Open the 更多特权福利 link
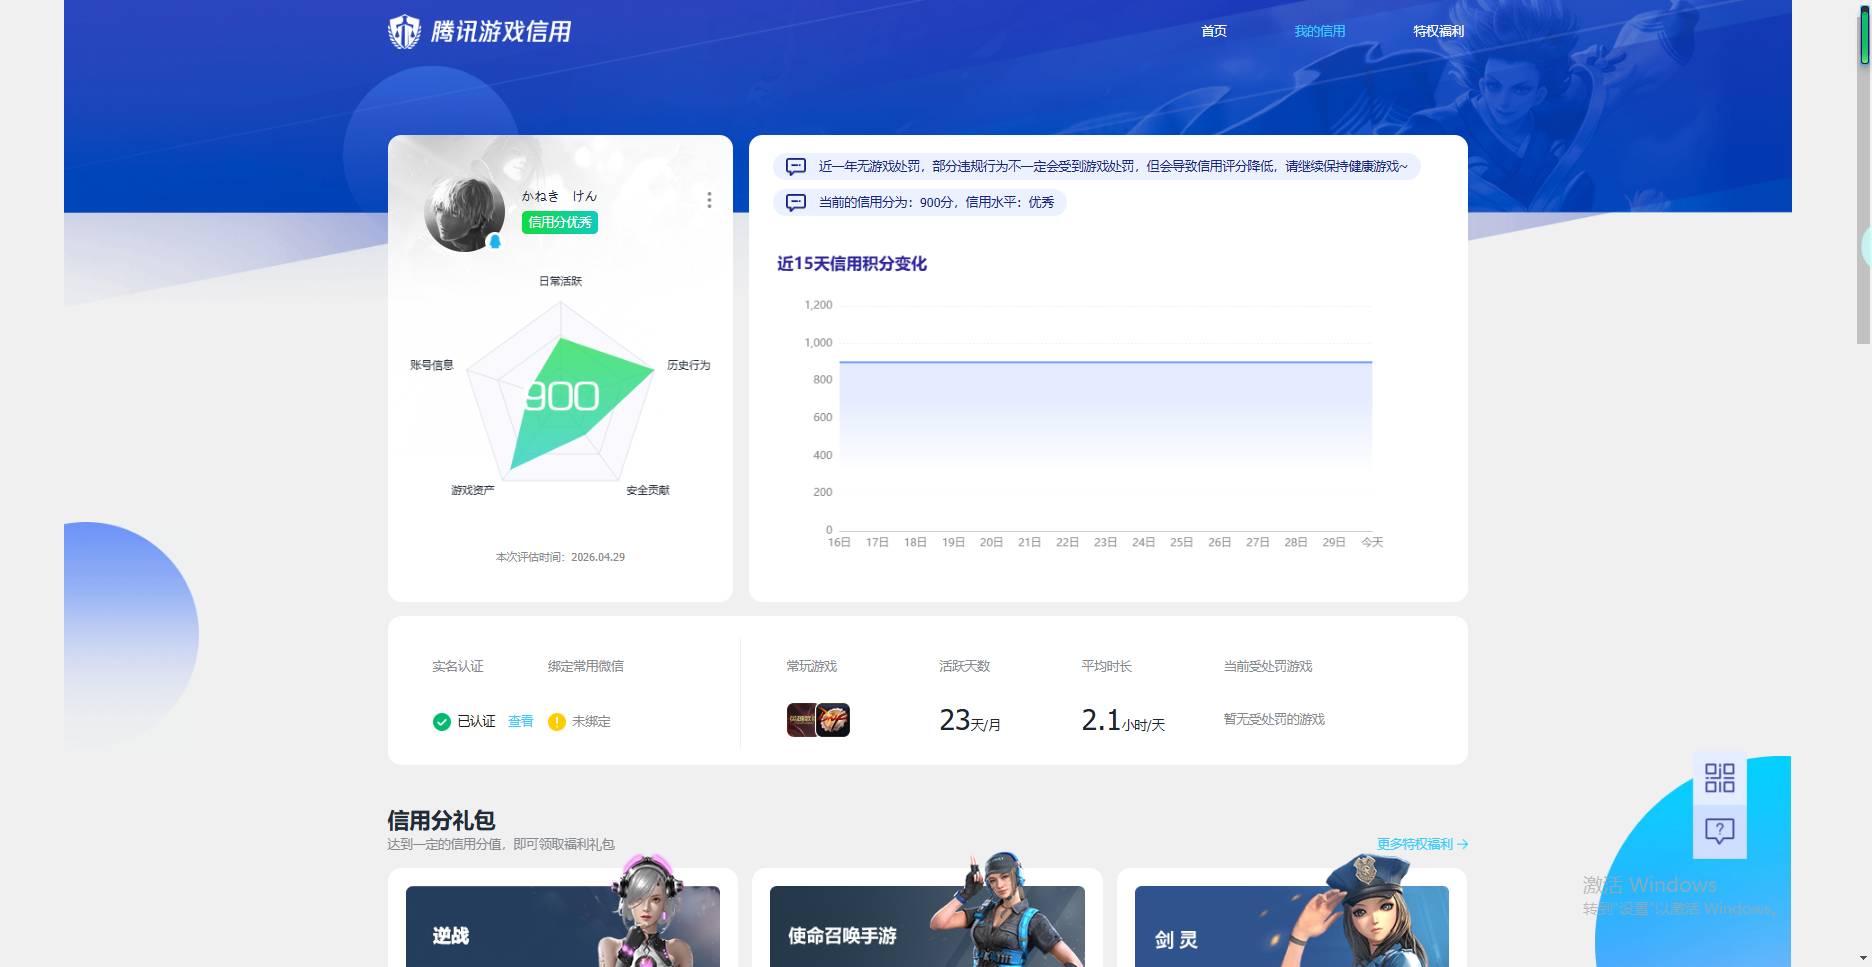Viewport: 1872px width, 967px height. click(1422, 844)
